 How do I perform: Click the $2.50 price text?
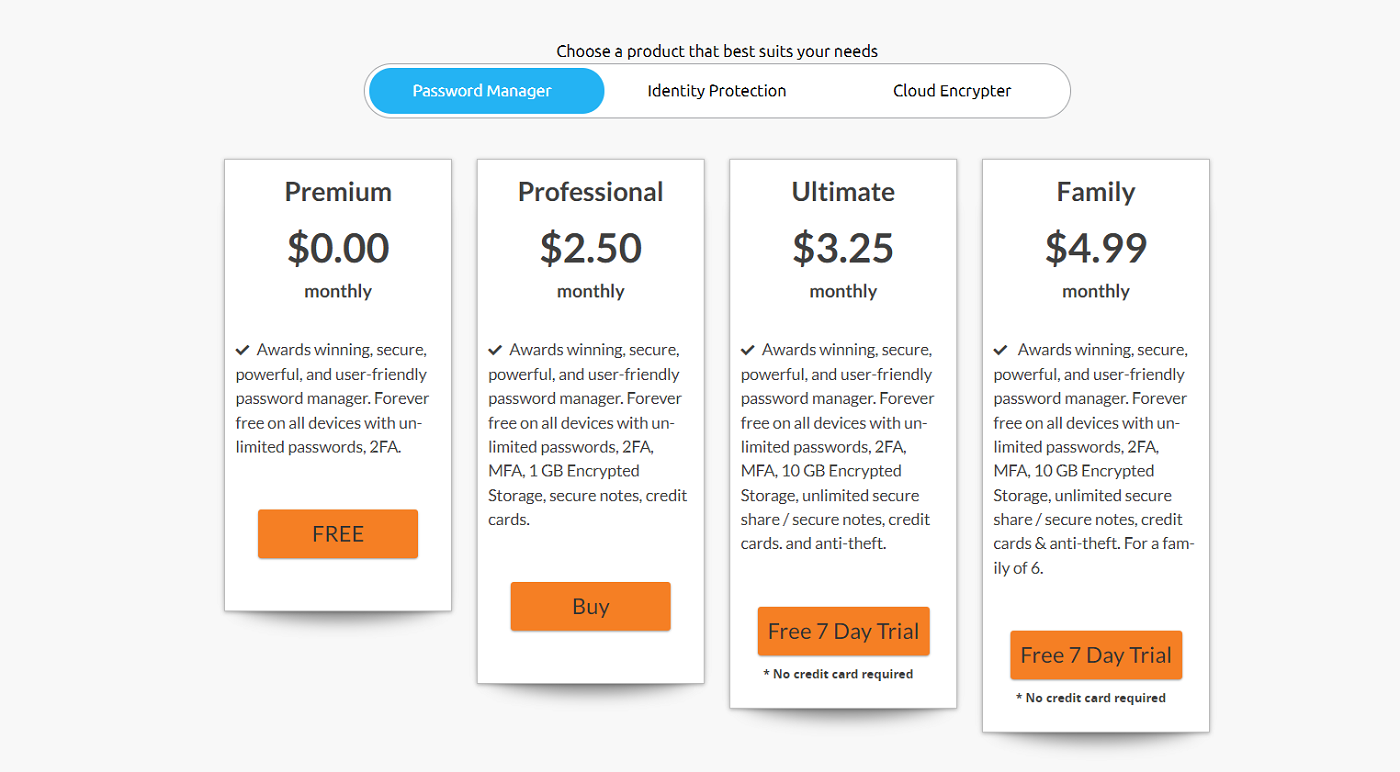click(x=590, y=248)
